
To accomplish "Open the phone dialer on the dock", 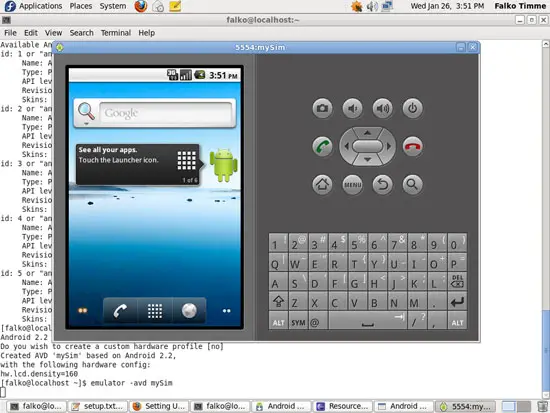I will point(120,311).
